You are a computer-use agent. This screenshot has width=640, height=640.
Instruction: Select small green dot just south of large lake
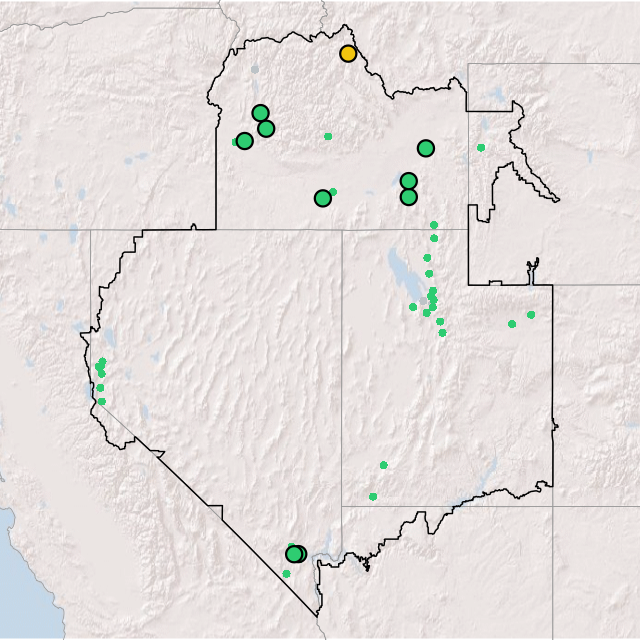pyautogui.click(x=413, y=307)
